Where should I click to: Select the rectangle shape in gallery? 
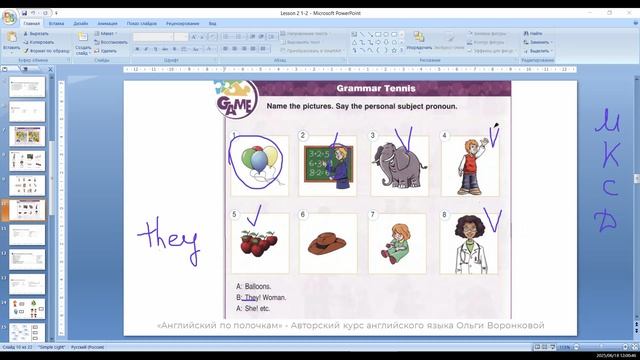point(378,34)
